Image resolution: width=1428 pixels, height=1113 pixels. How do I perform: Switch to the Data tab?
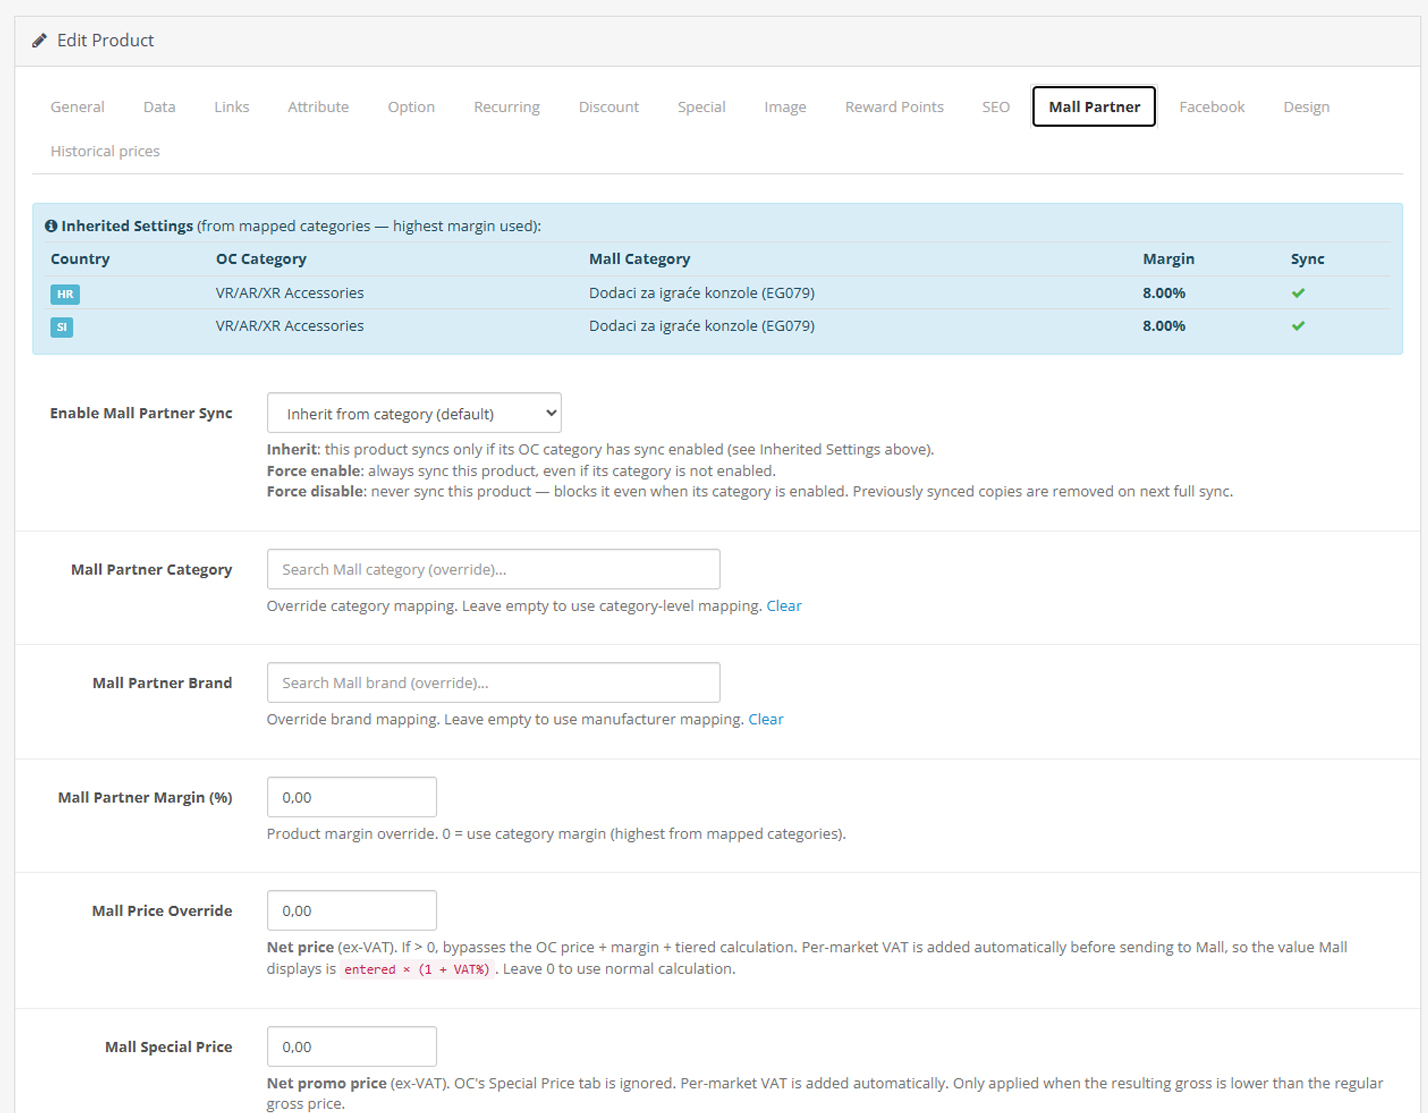(159, 107)
